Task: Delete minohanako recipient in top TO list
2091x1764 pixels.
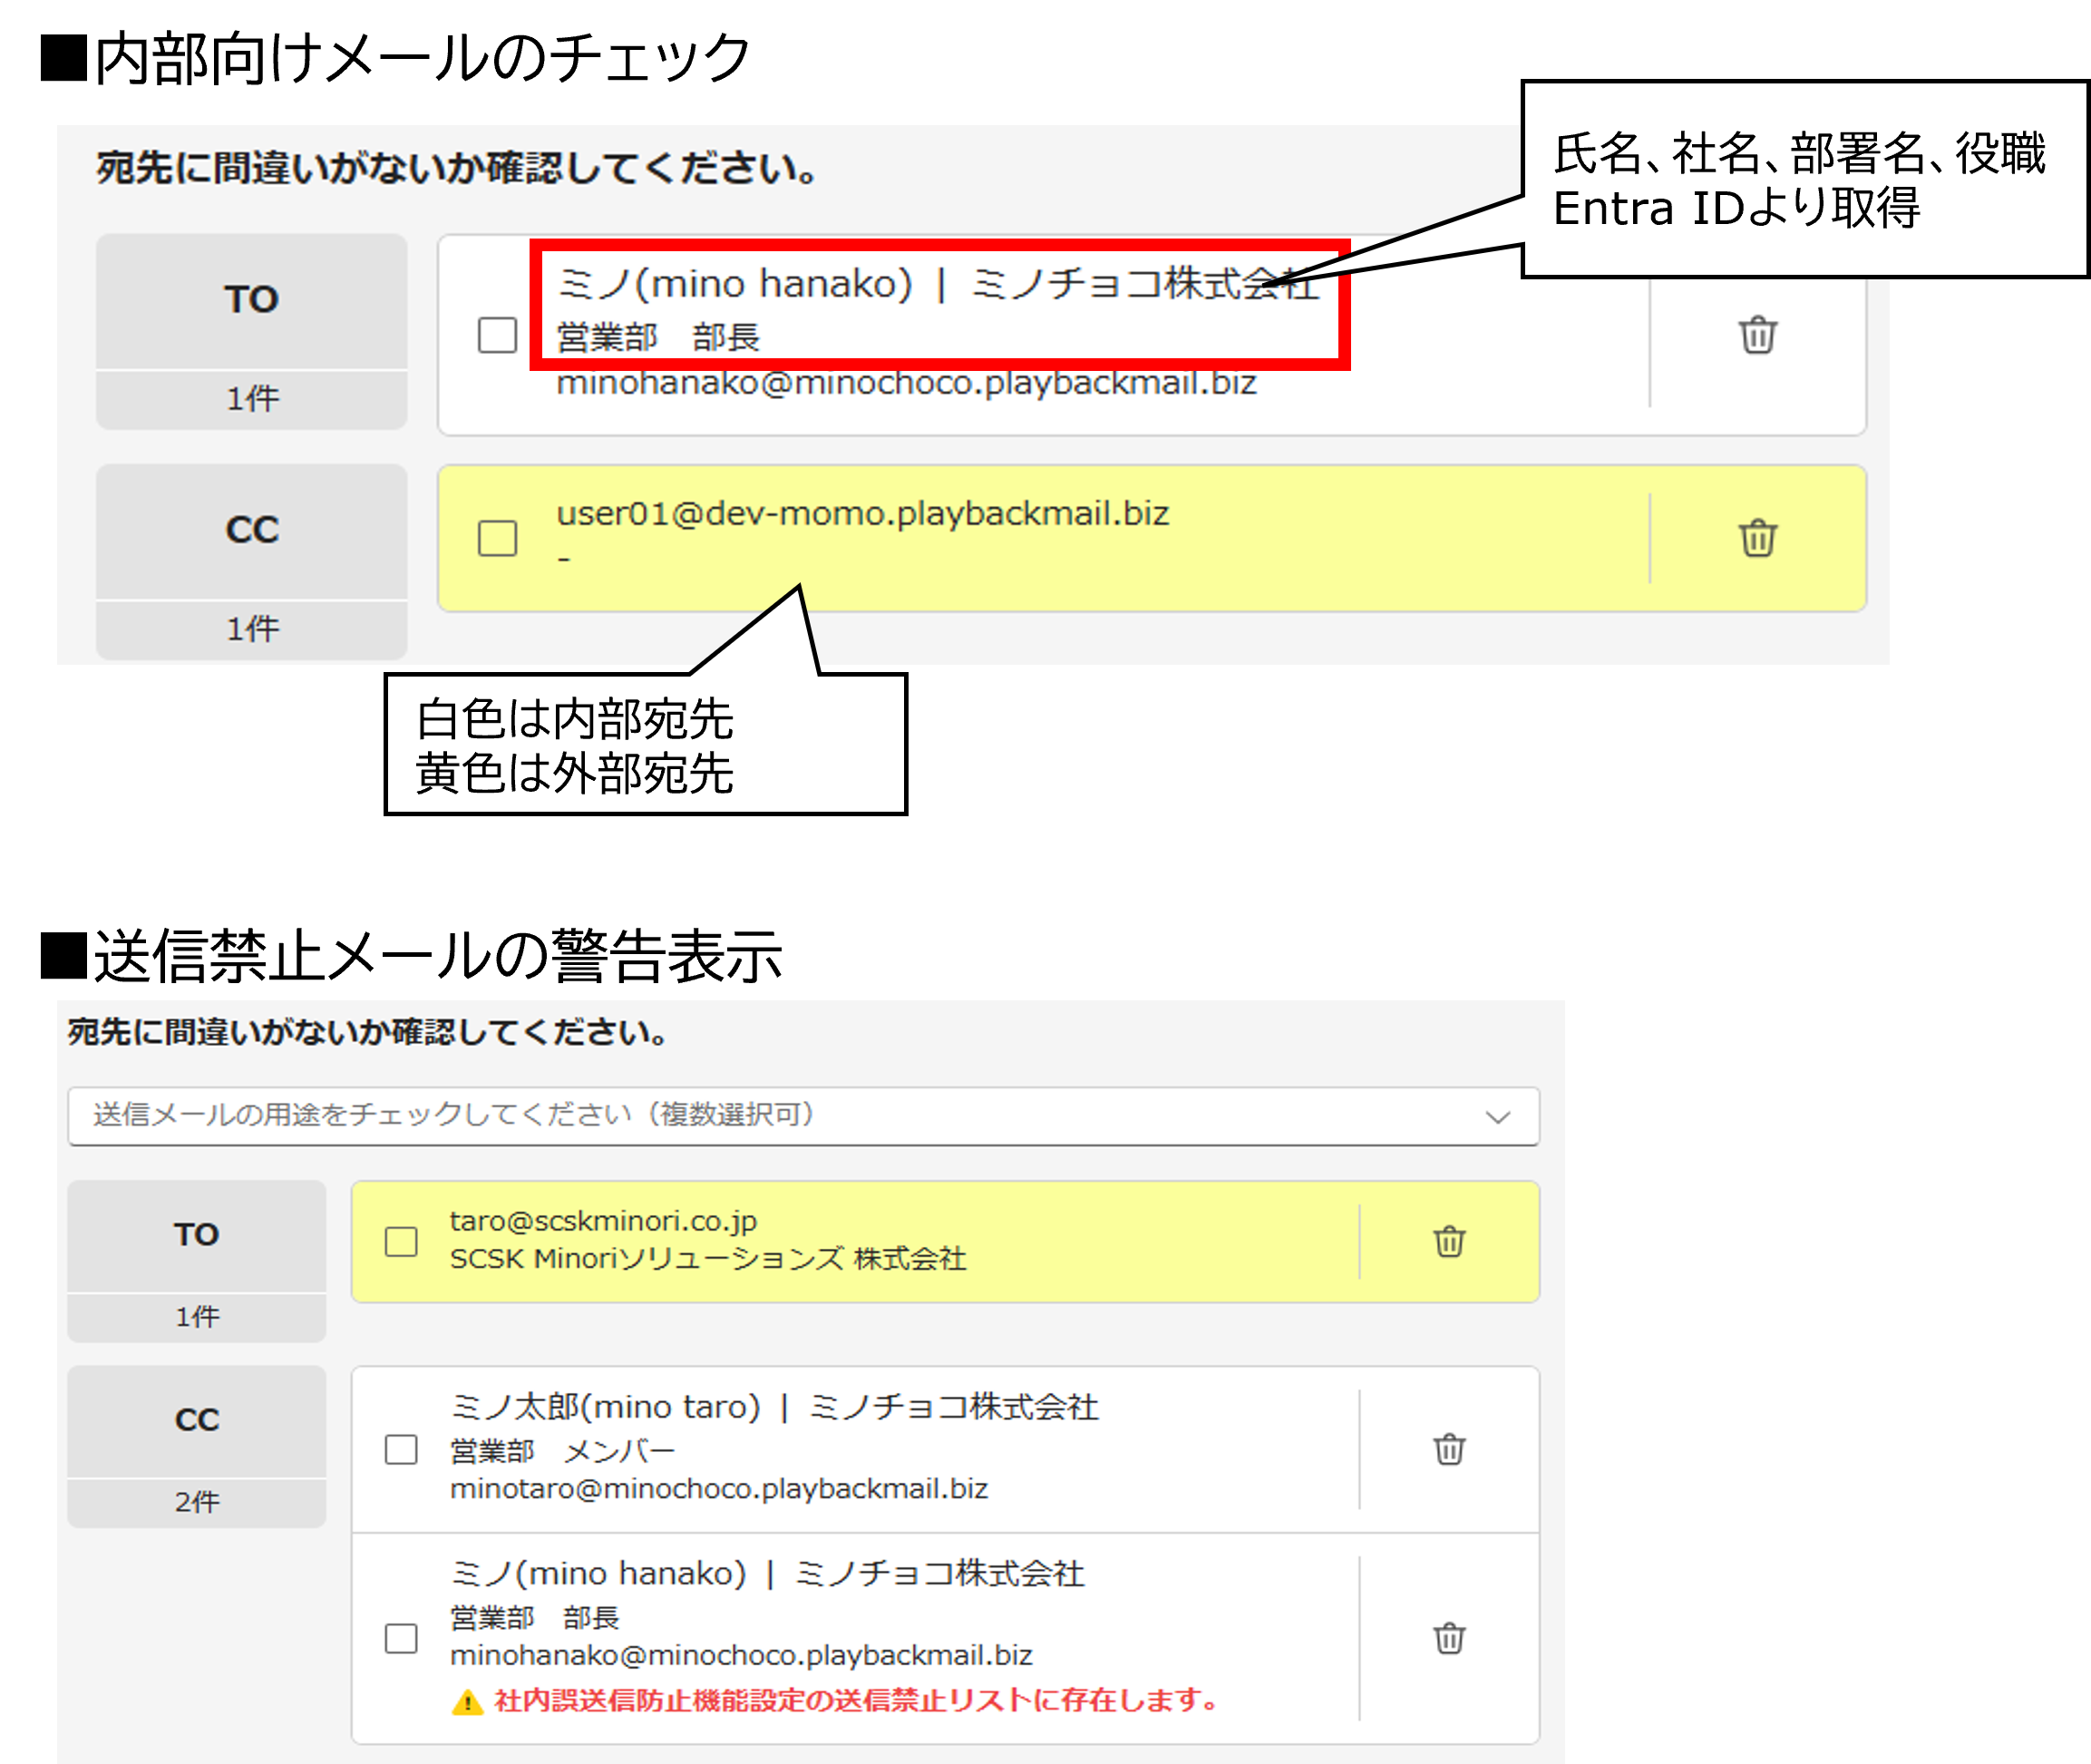Action: click(1757, 335)
